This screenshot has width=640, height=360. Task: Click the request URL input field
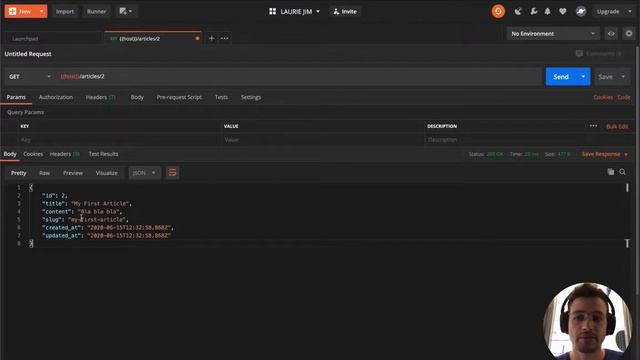point(298,76)
